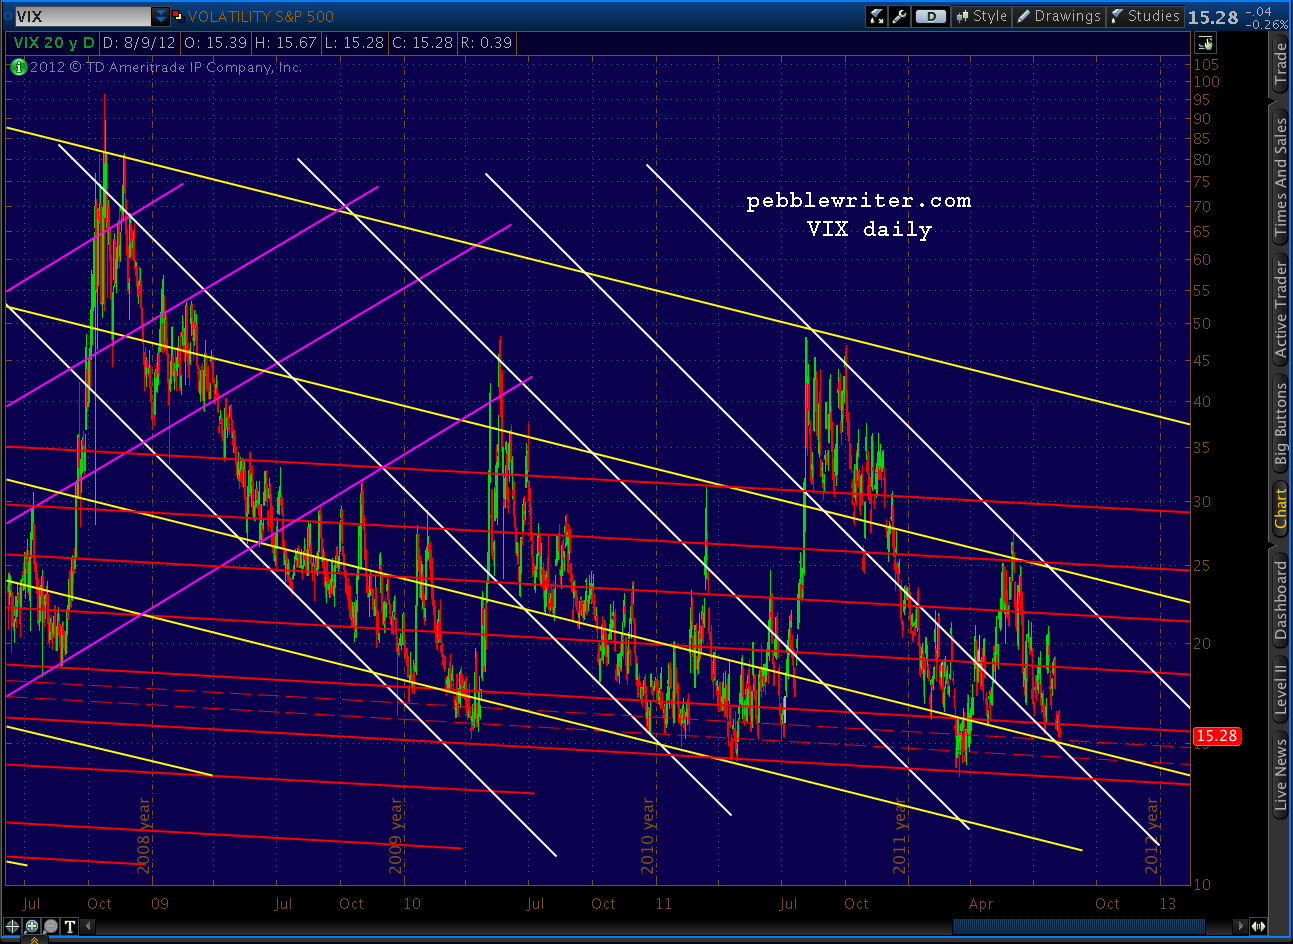The height and width of the screenshot is (944, 1293).
Task: Click the drawing hand icon above price axis
Action: coord(1205,43)
